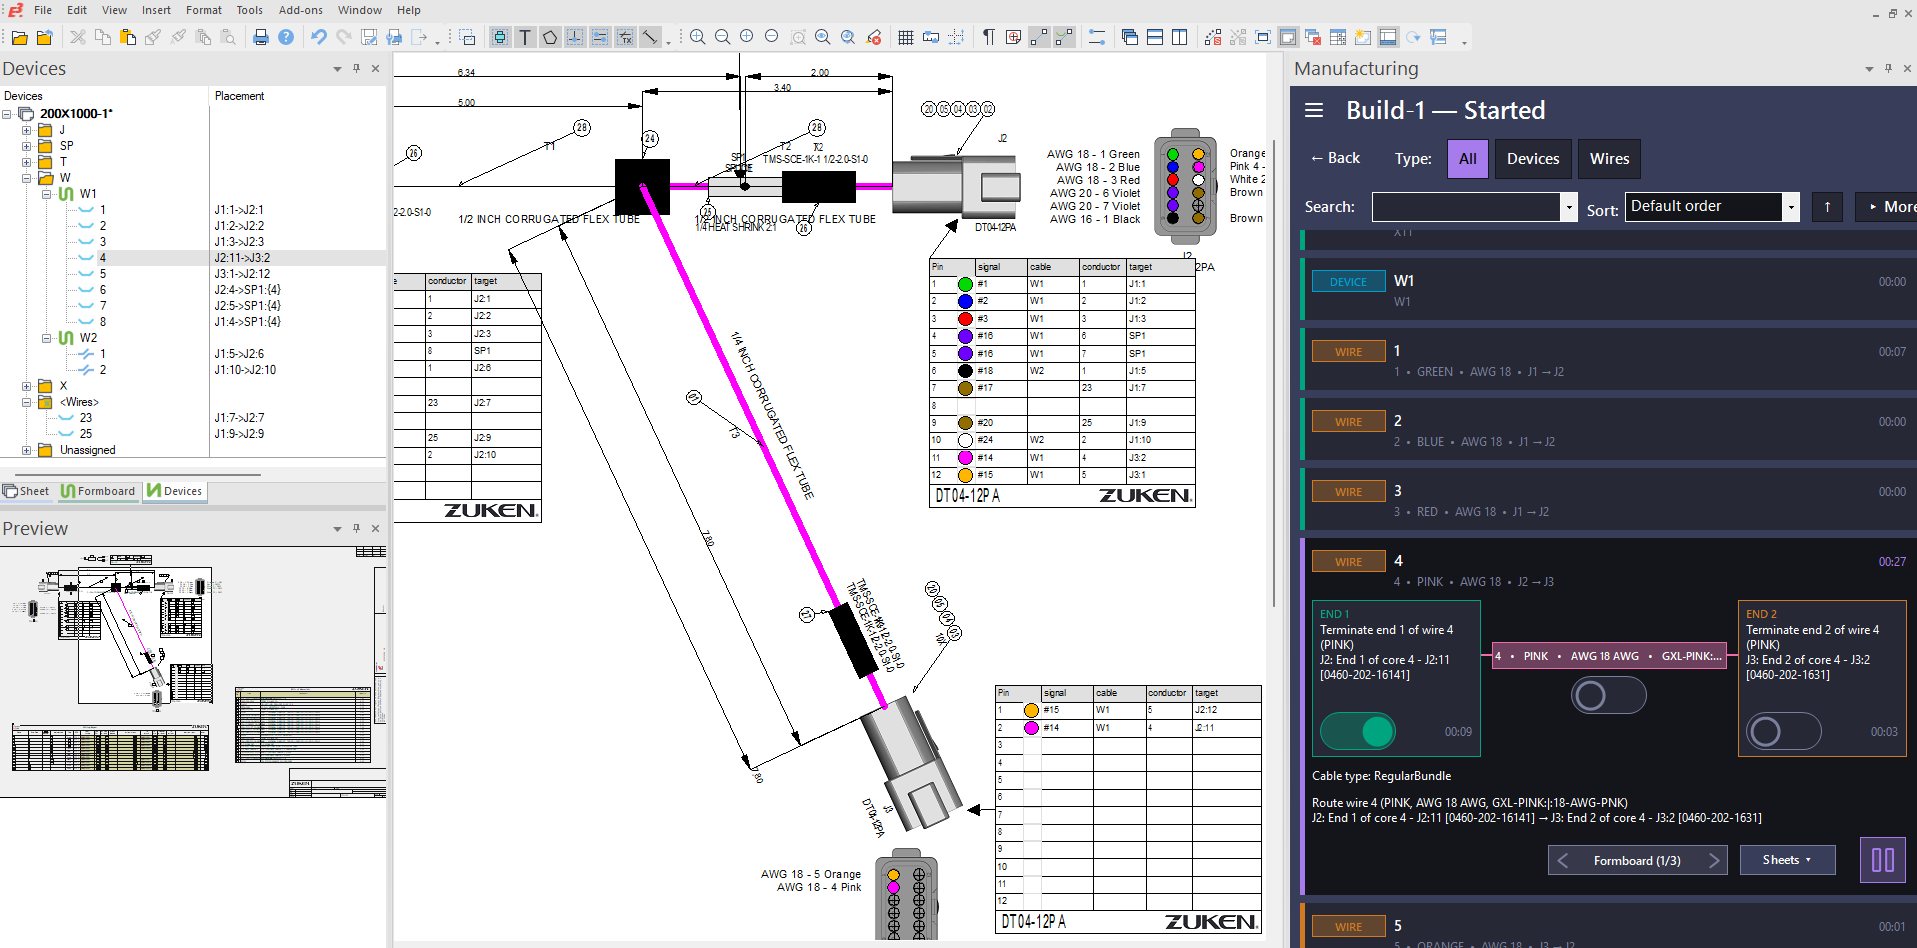This screenshot has width=1917, height=948.
Task: Toggle the wire 4 routing switch
Action: tap(1608, 695)
